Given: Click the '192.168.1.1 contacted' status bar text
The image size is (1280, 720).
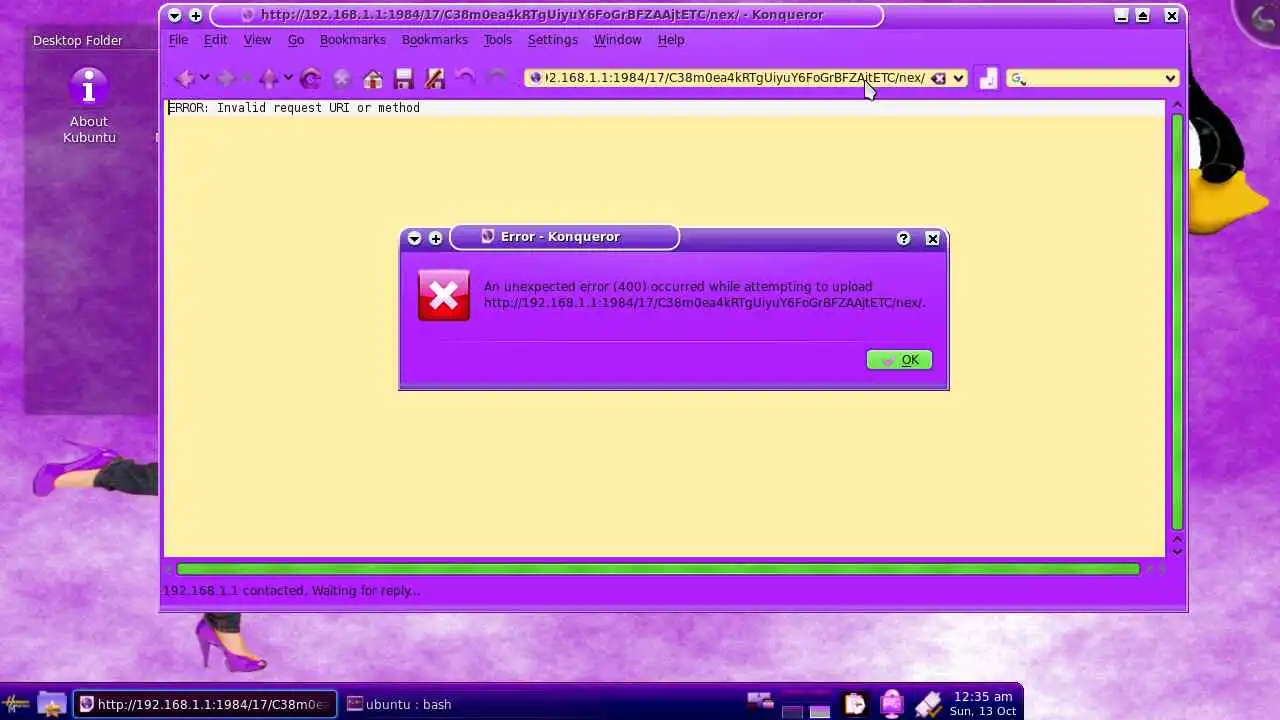Looking at the screenshot, I should point(291,591).
